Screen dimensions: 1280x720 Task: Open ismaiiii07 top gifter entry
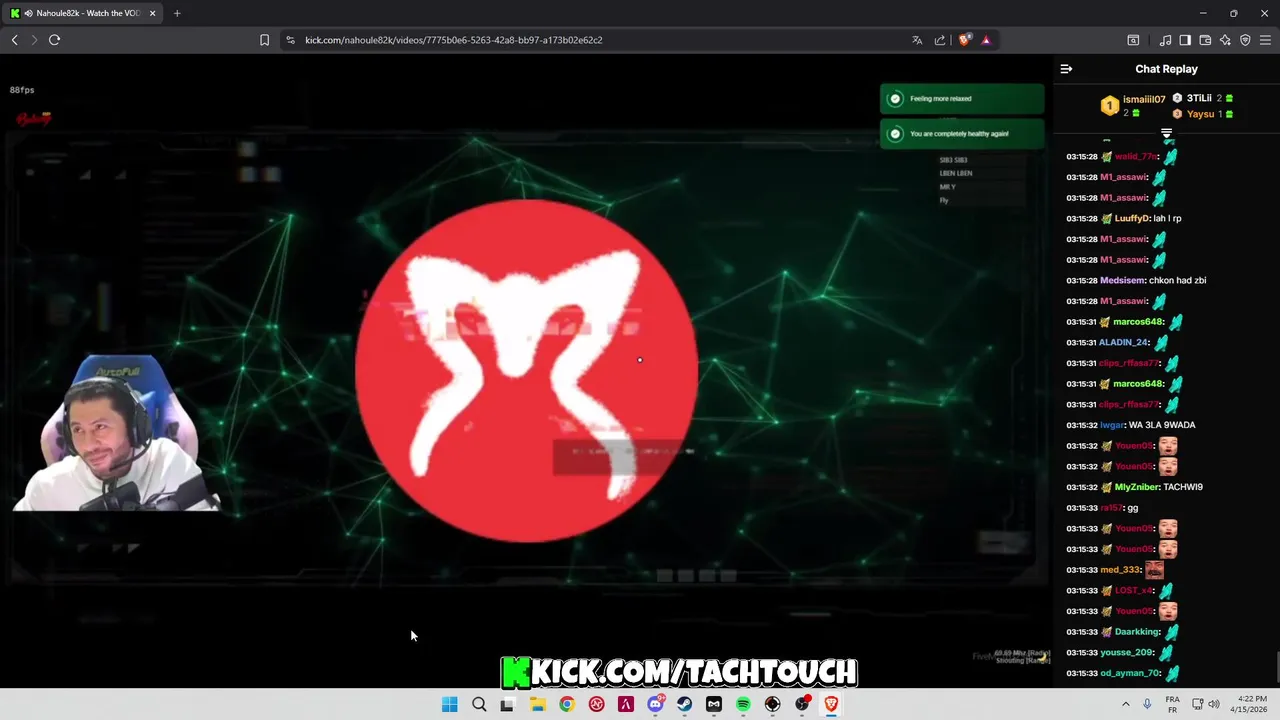pyautogui.click(x=1134, y=105)
